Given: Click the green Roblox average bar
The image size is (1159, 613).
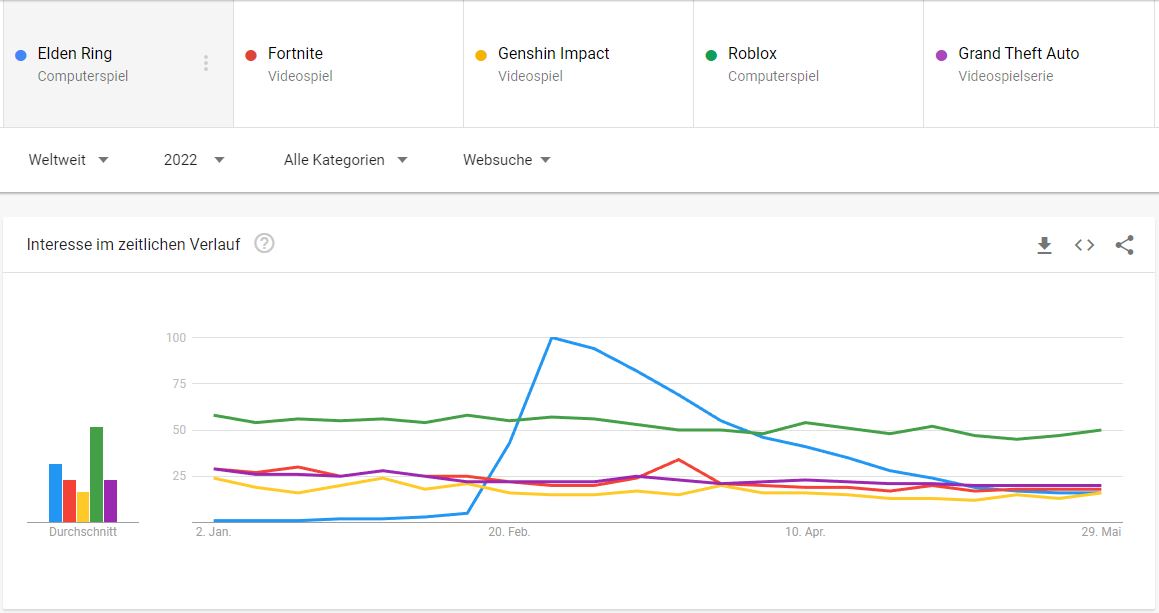Looking at the screenshot, I should 96,474.
